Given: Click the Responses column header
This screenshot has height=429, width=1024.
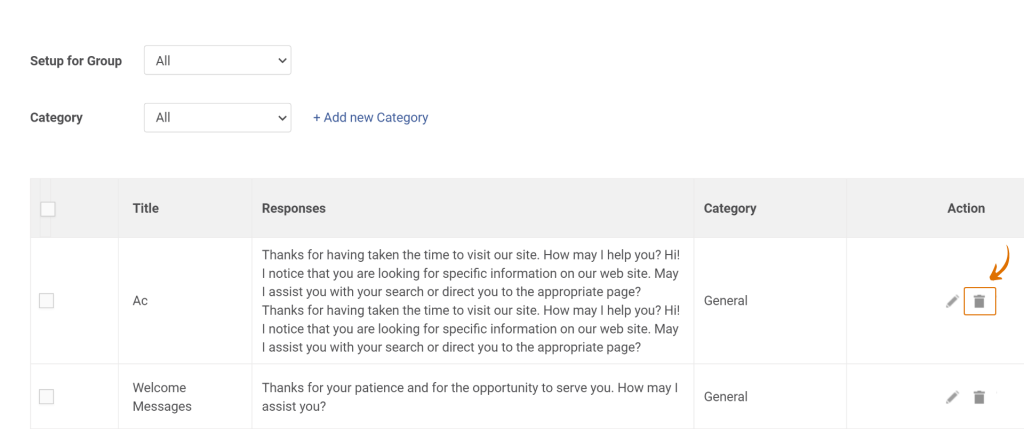Looking at the screenshot, I should (x=294, y=208).
